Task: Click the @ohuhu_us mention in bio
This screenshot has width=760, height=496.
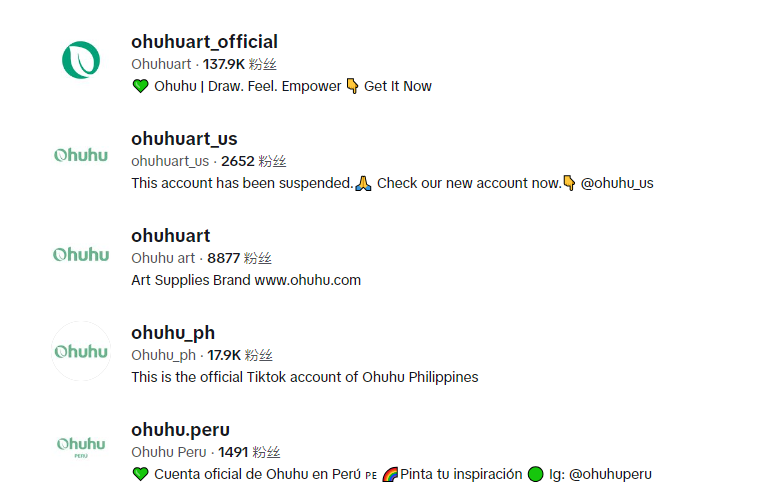Action: click(x=617, y=183)
